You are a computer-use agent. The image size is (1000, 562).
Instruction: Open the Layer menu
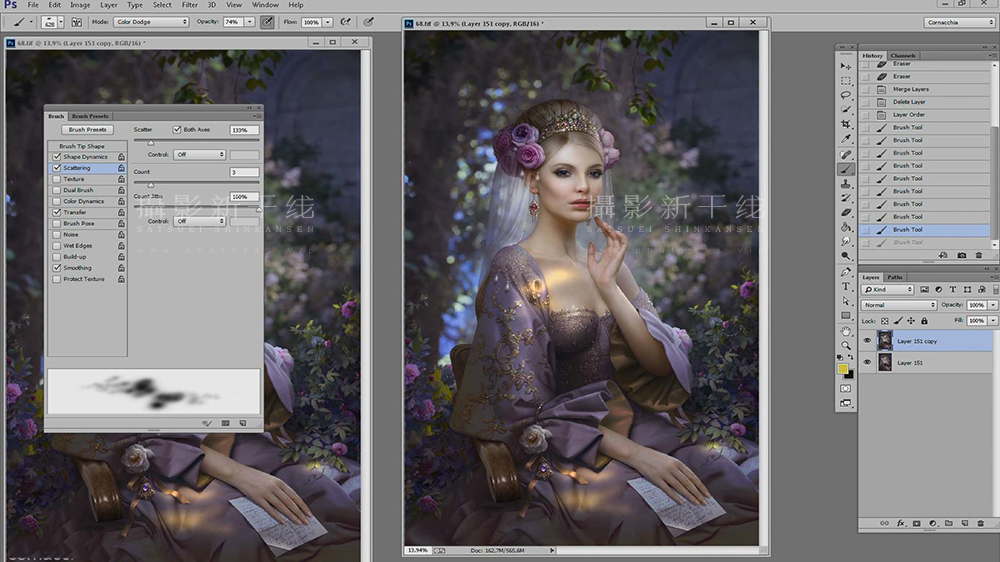tap(108, 4)
